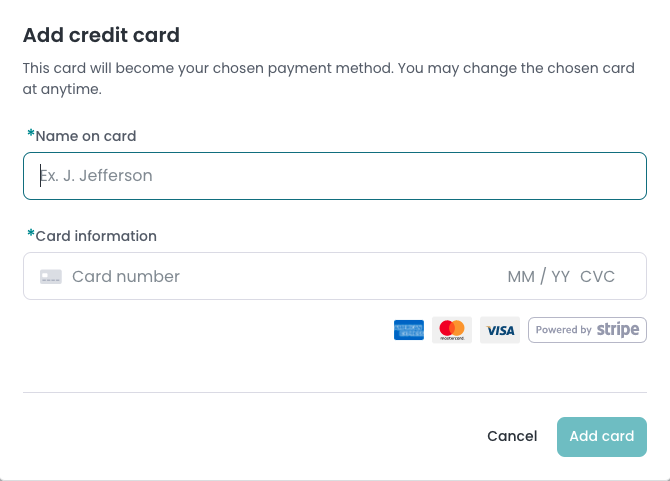Viewport: 670px width, 481px height.
Task: Click the stripe wordmark logo
Action: pyautogui.click(x=618, y=329)
